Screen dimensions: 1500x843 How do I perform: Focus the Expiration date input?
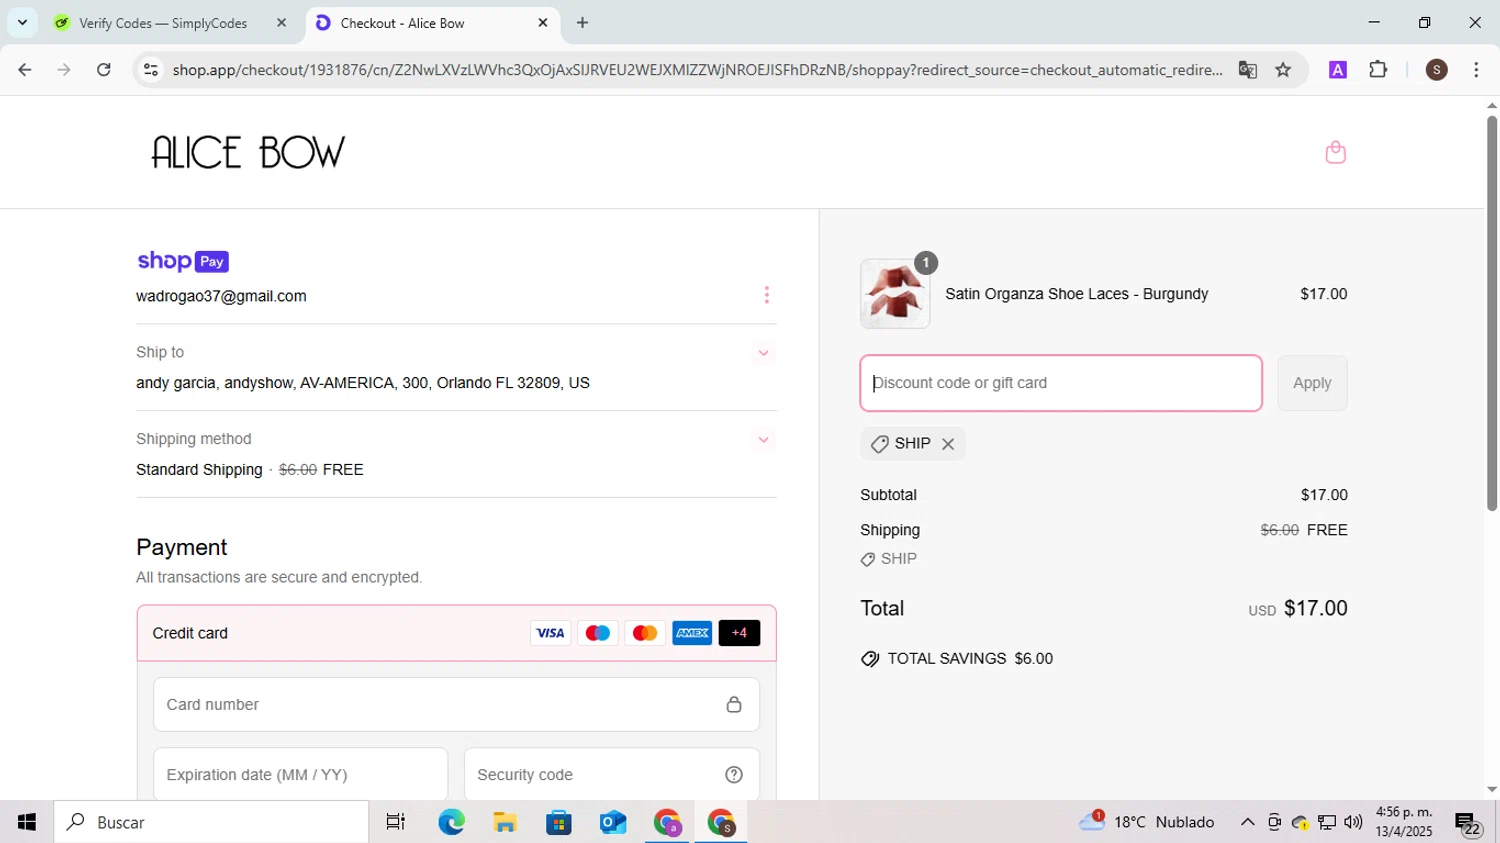(300, 775)
